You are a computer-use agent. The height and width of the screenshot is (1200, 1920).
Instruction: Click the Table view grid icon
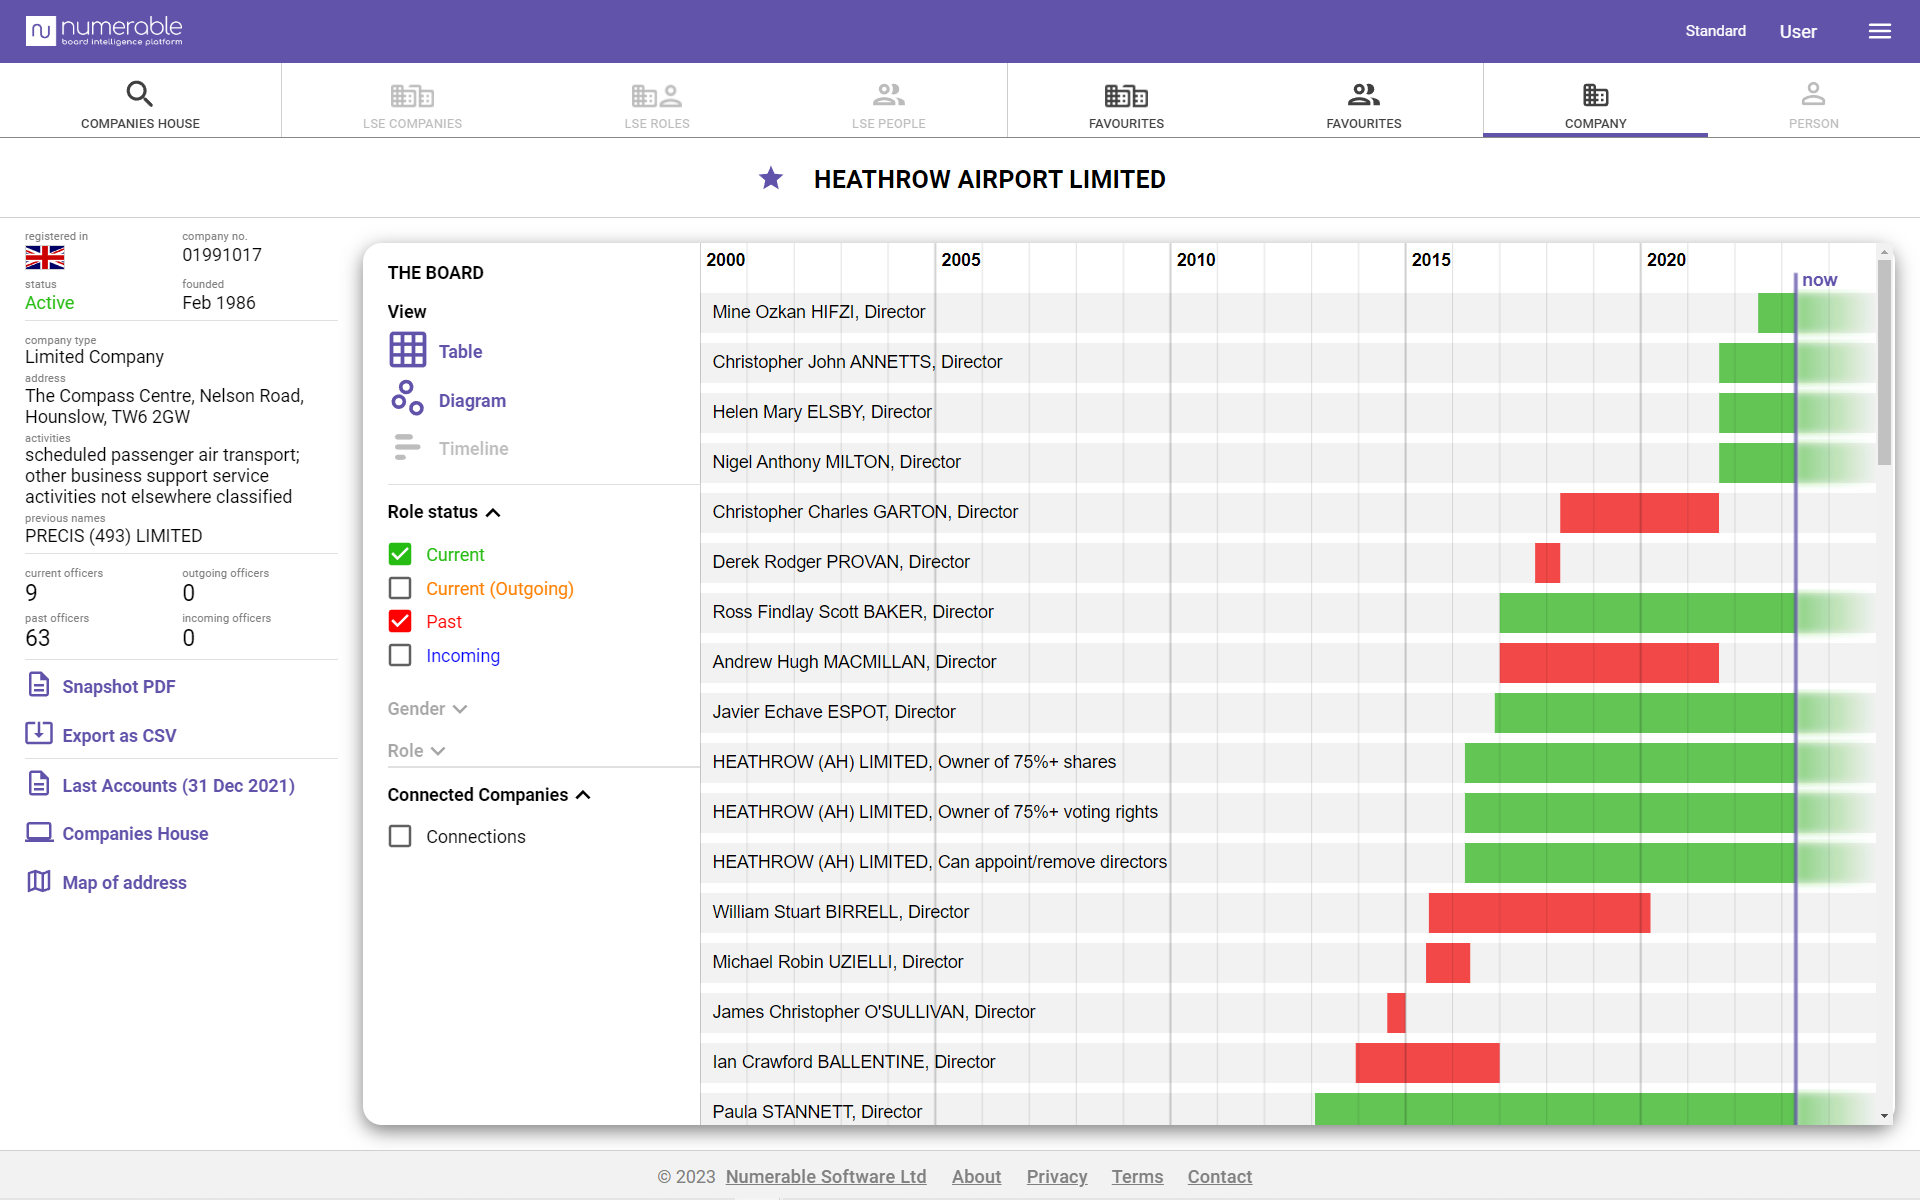[x=407, y=350]
